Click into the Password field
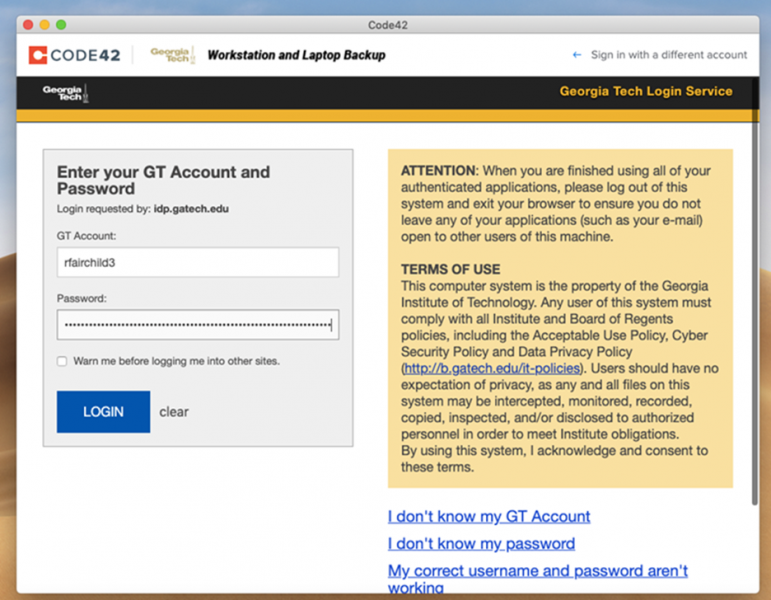 click(197, 325)
